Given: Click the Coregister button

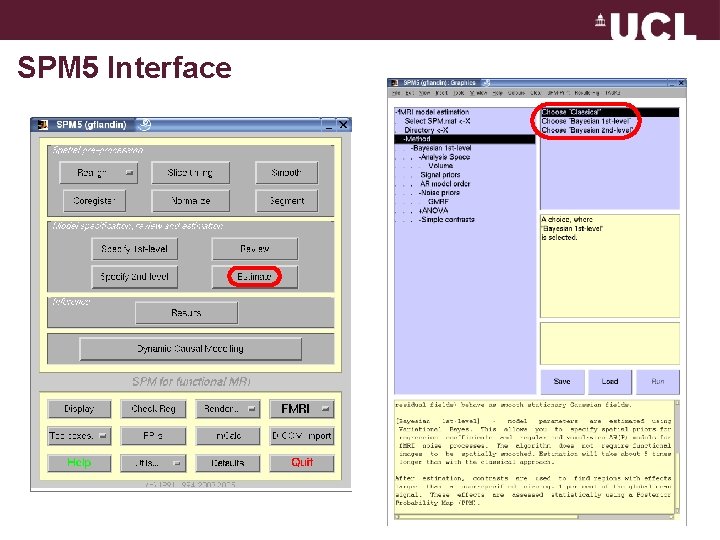Looking at the screenshot, I should tap(94, 201).
